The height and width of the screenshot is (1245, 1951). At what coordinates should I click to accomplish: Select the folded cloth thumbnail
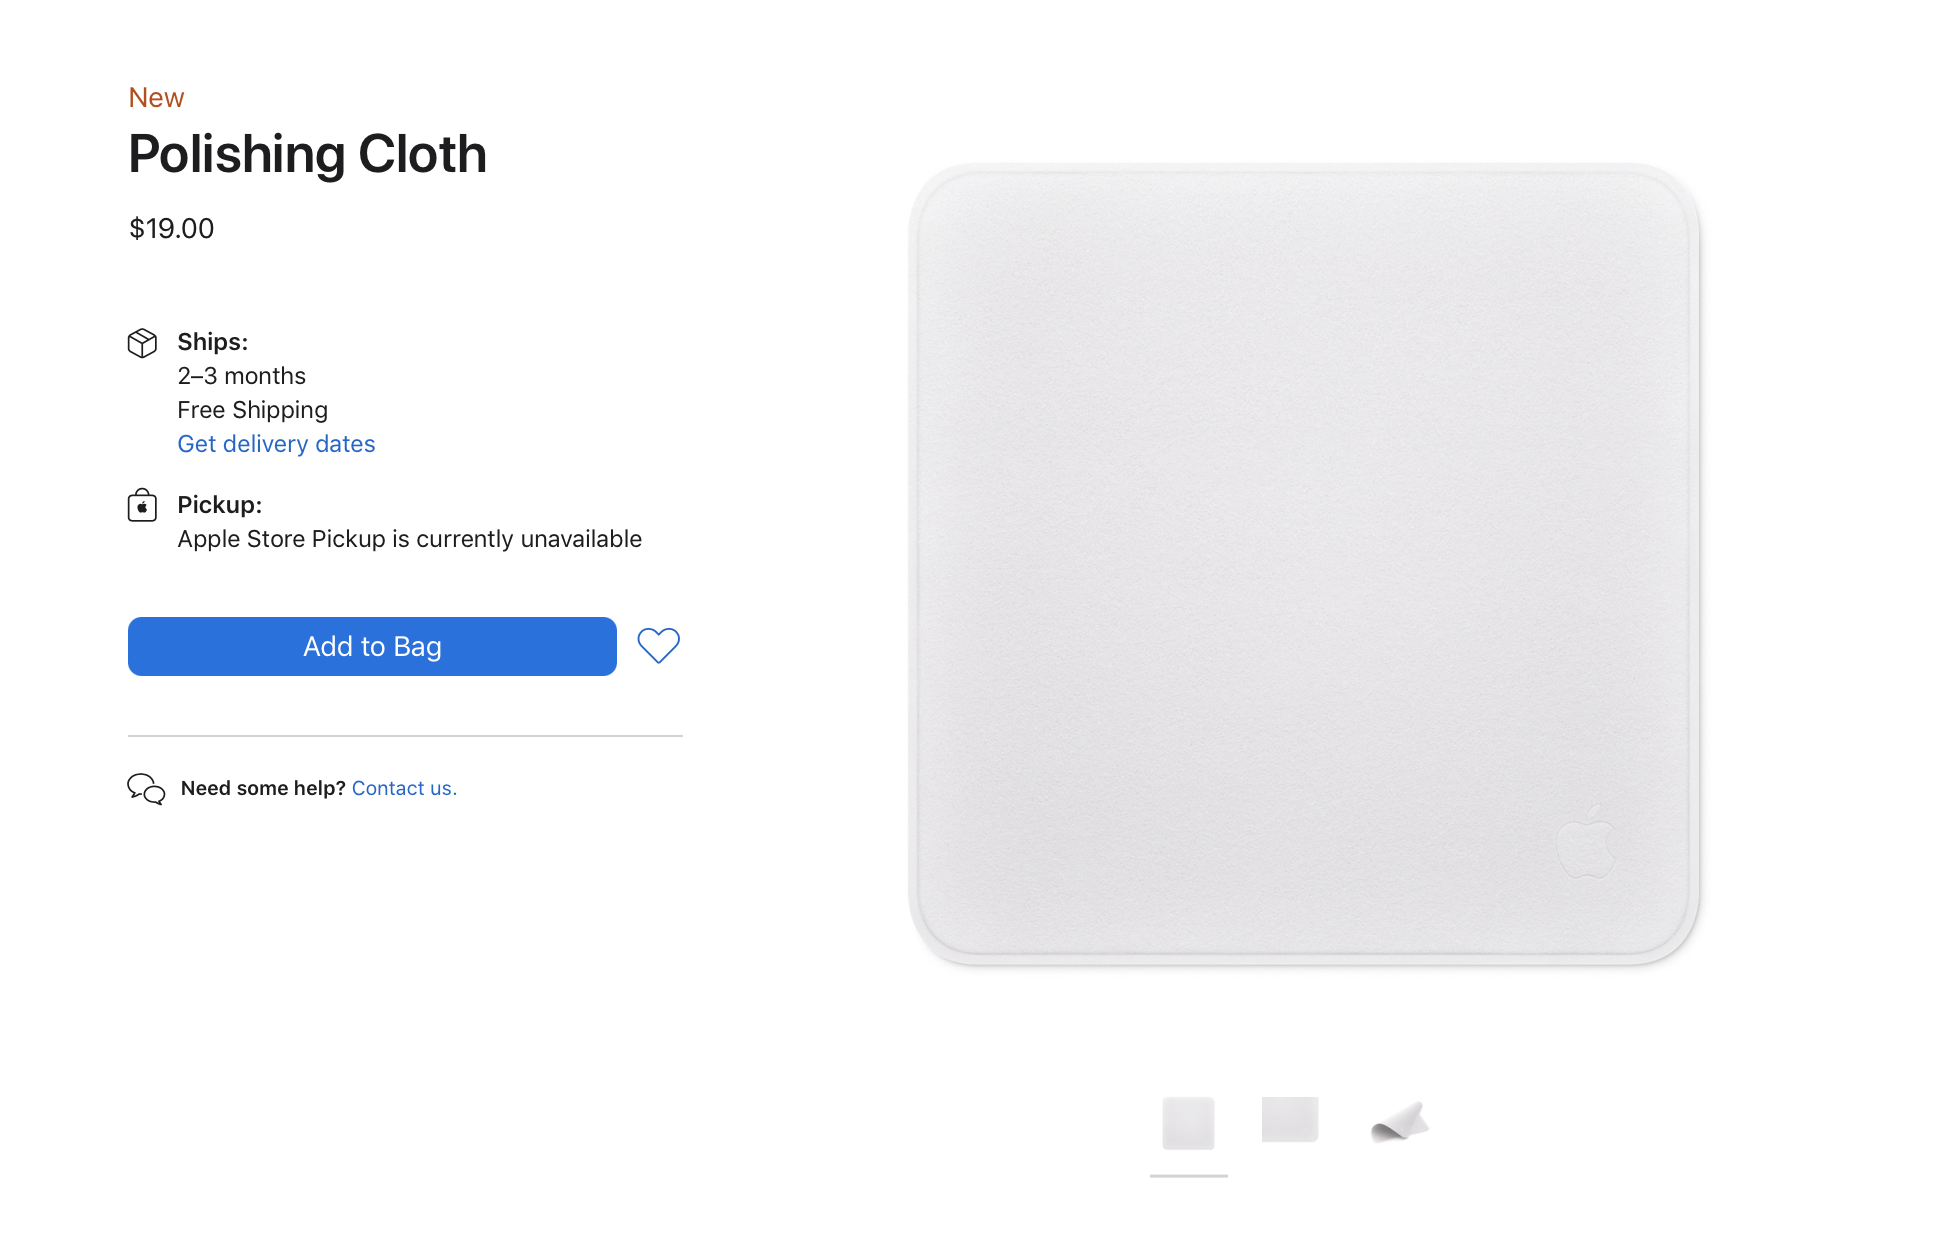[1399, 1122]
